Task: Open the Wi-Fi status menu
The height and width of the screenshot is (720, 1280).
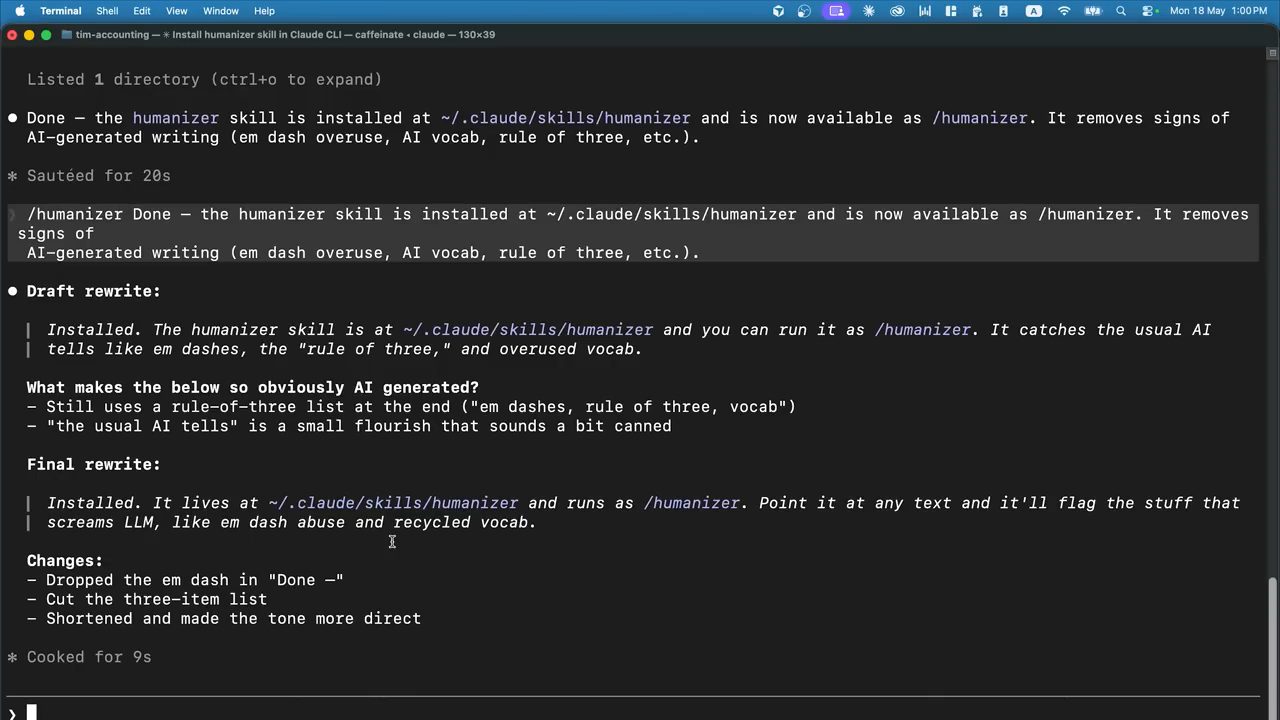Action: click(x=1064, y=11)
